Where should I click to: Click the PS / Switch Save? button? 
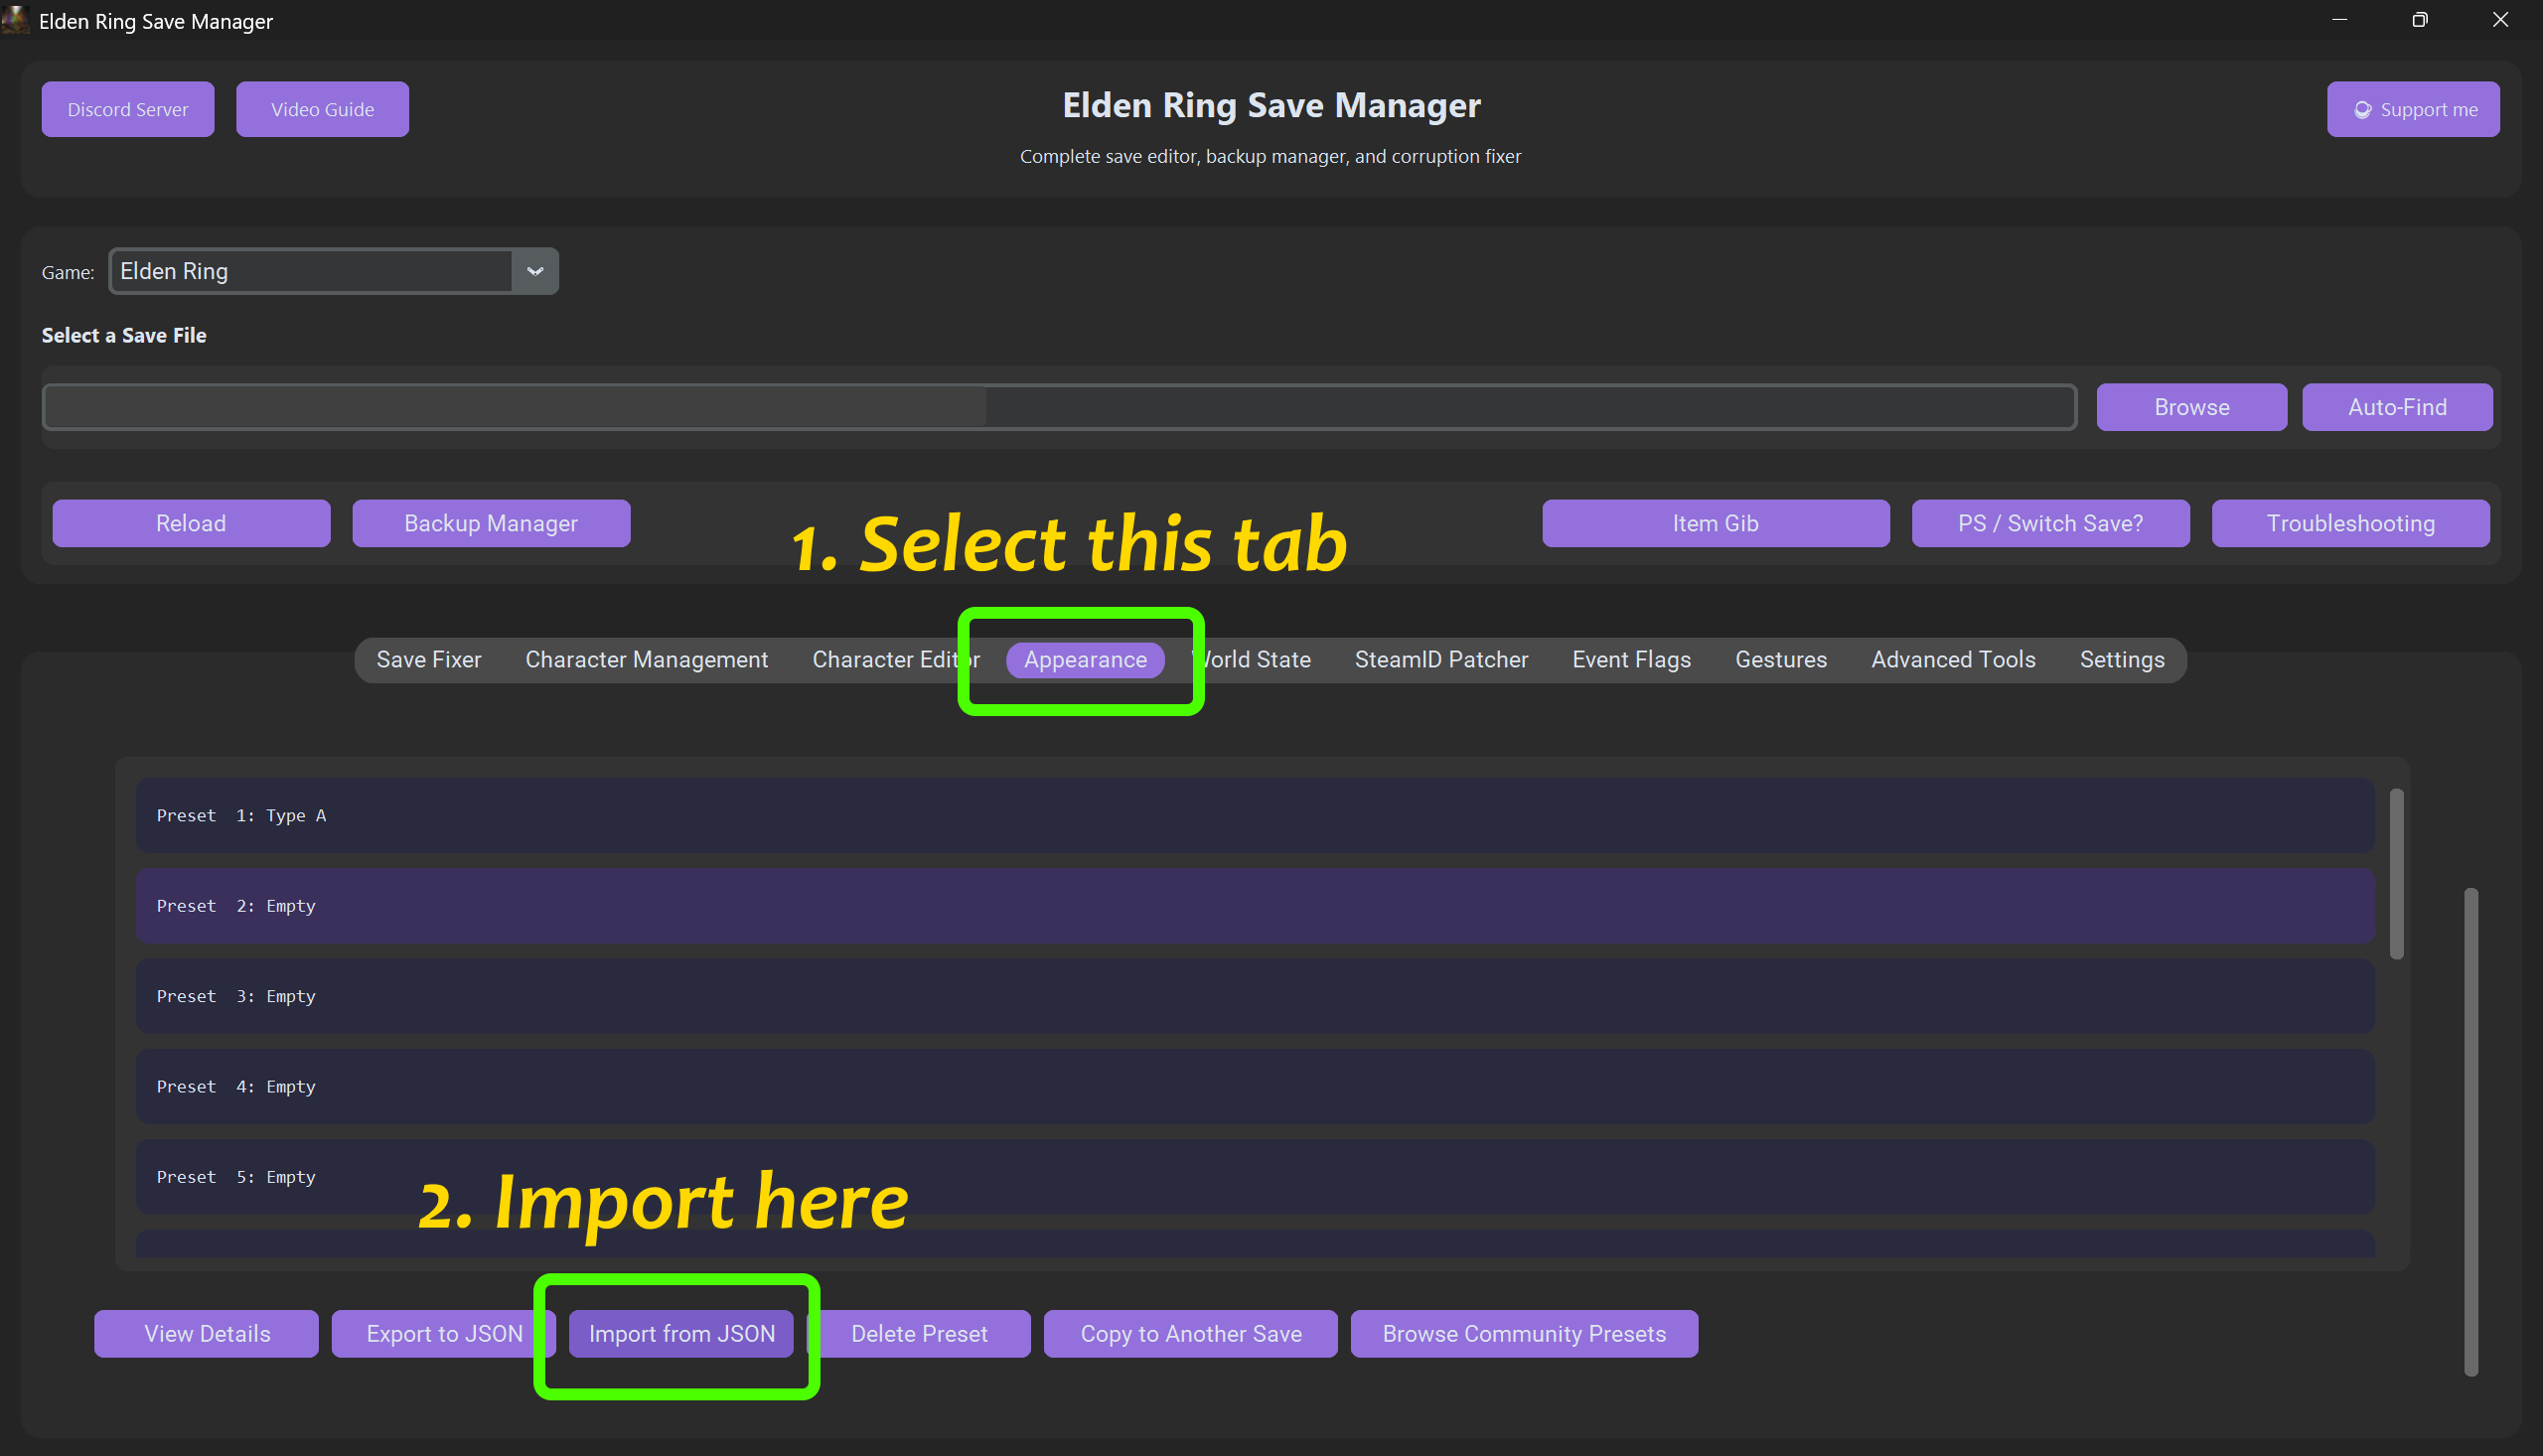coord(2050,523)
